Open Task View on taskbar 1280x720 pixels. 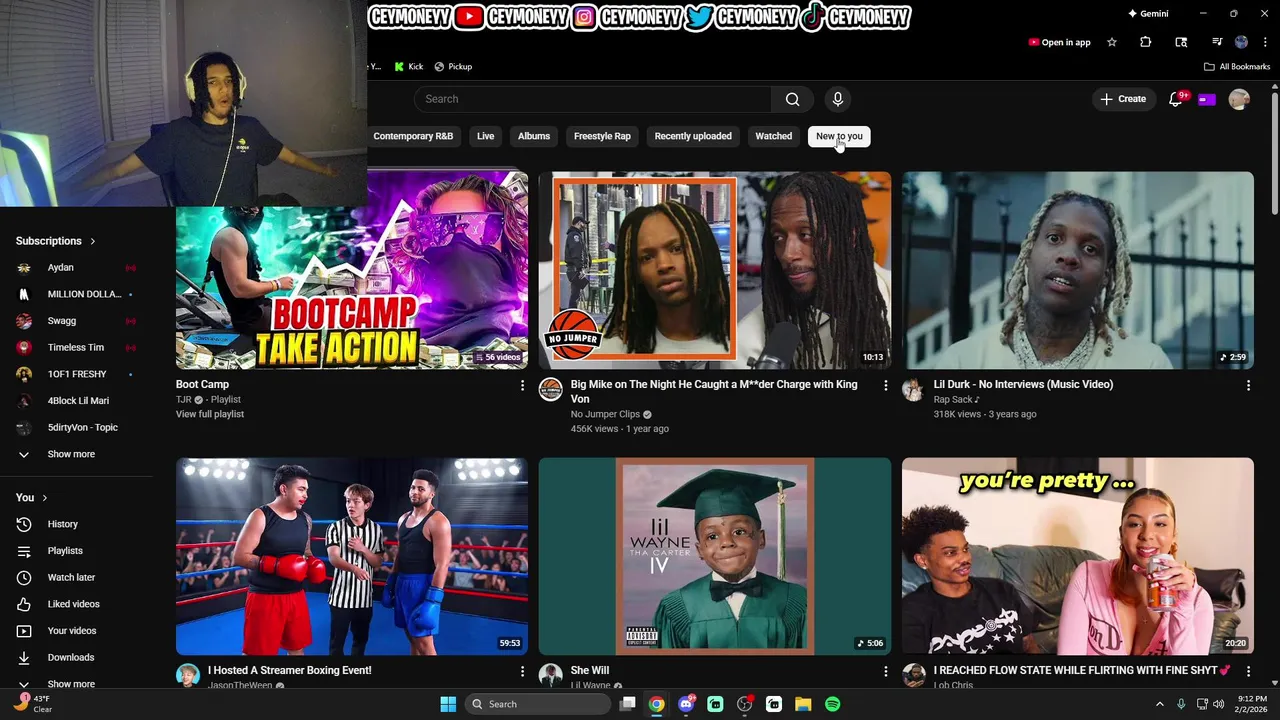click(627, 704)
